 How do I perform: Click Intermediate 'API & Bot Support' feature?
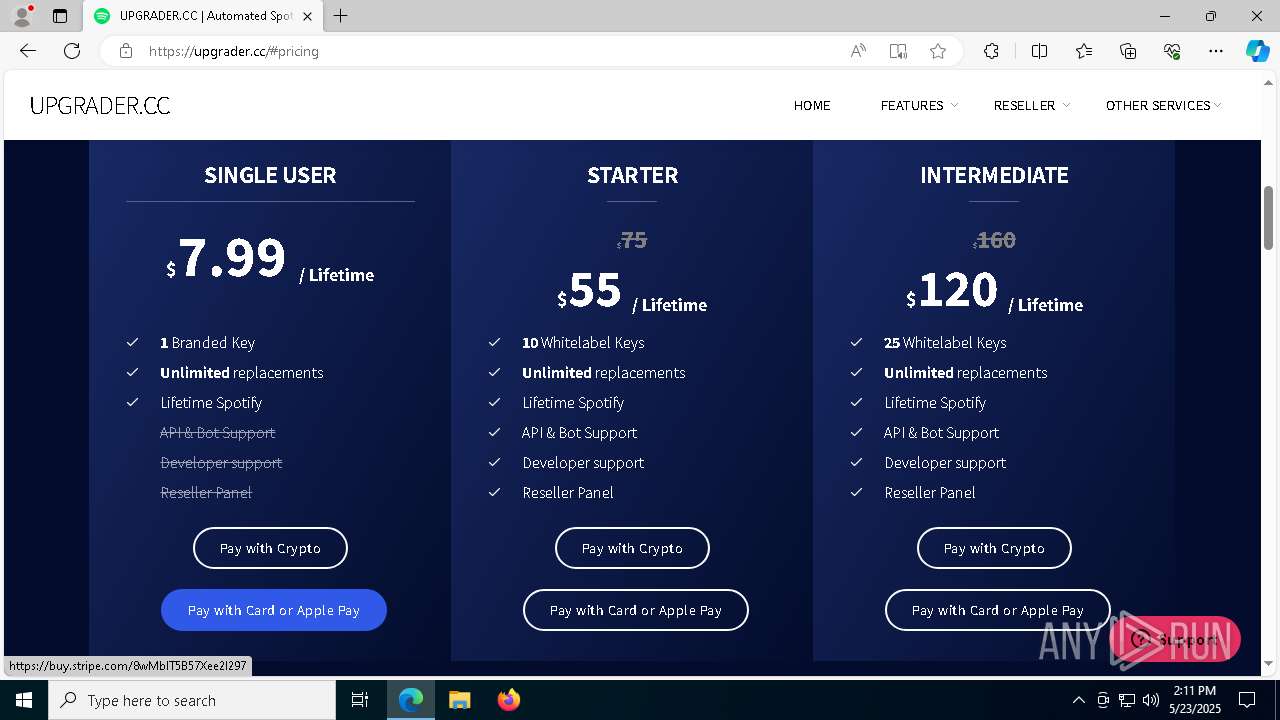(941, 432)
